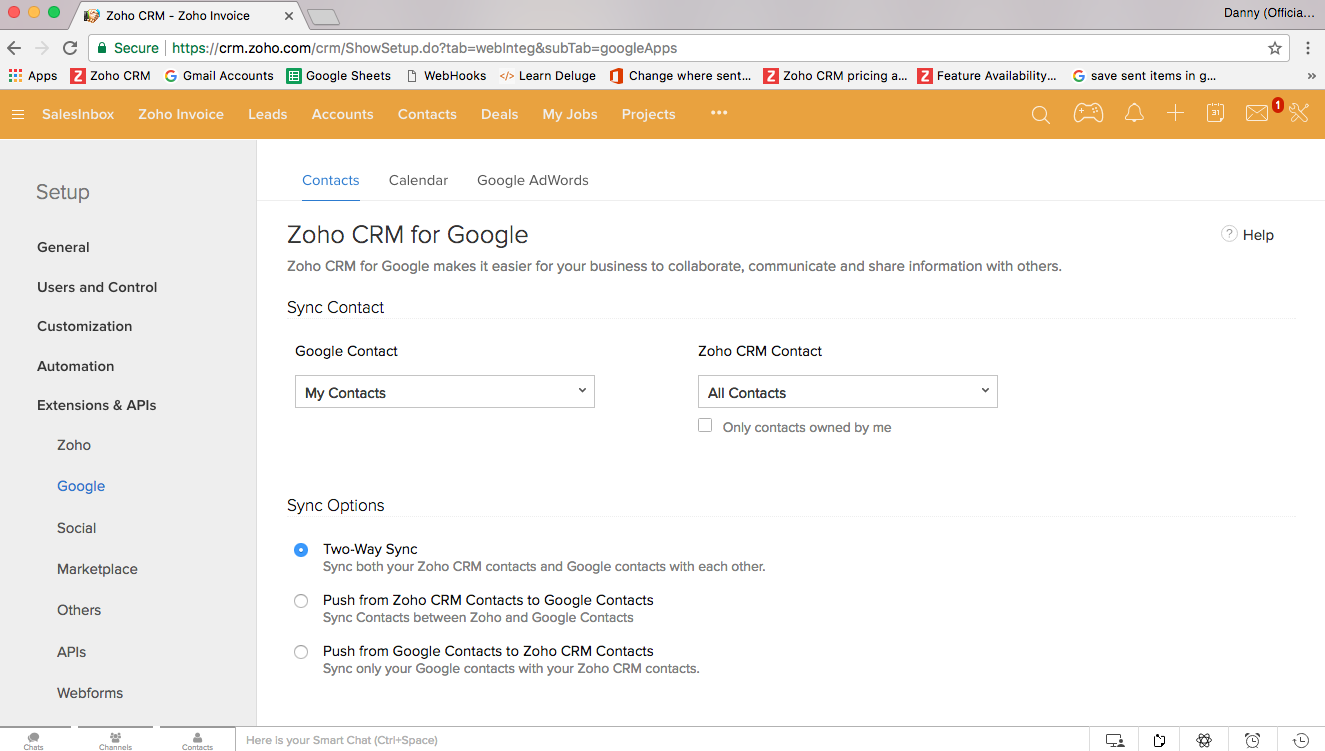This screenshot has width=1325, height=751.
Task: Open the calendar icon in header
Action: pyautogui.click(x=1215, y=113)
